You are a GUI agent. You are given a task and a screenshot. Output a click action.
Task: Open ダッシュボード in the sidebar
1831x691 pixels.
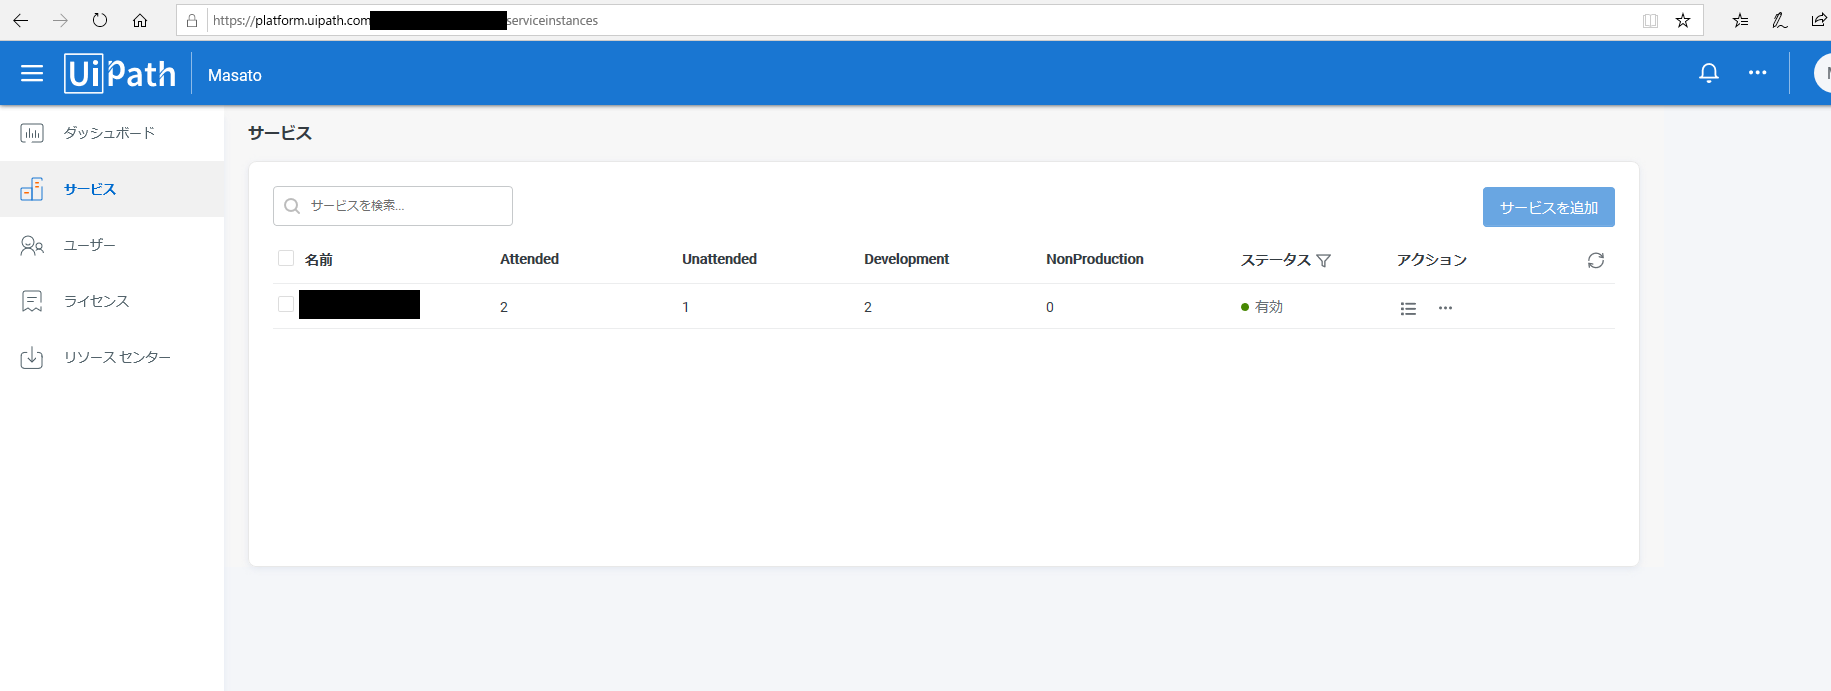pos(112,133)
